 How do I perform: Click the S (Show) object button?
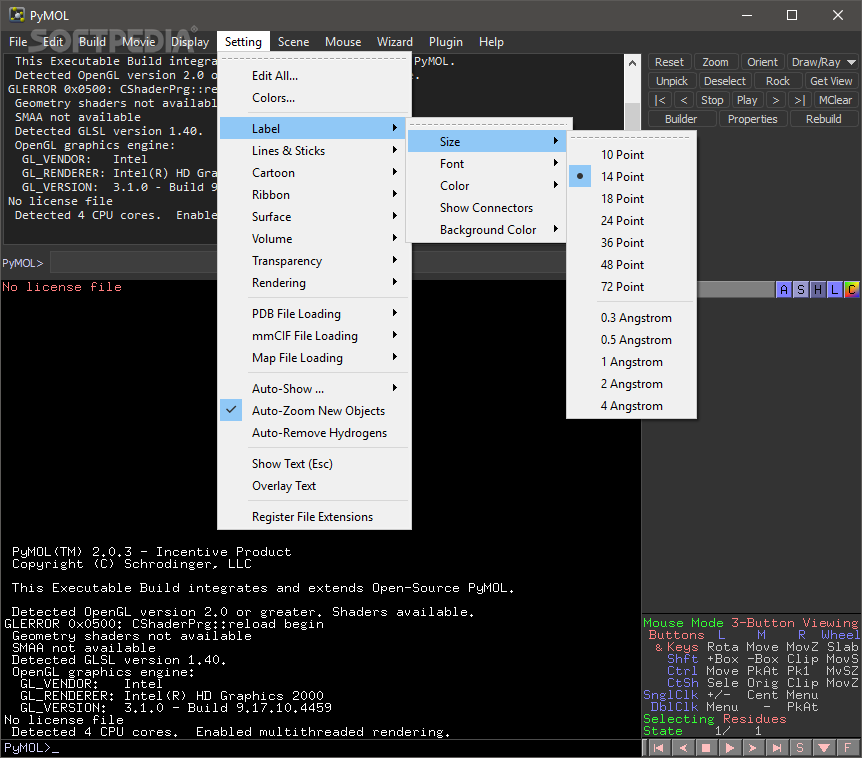coord(801,290)
